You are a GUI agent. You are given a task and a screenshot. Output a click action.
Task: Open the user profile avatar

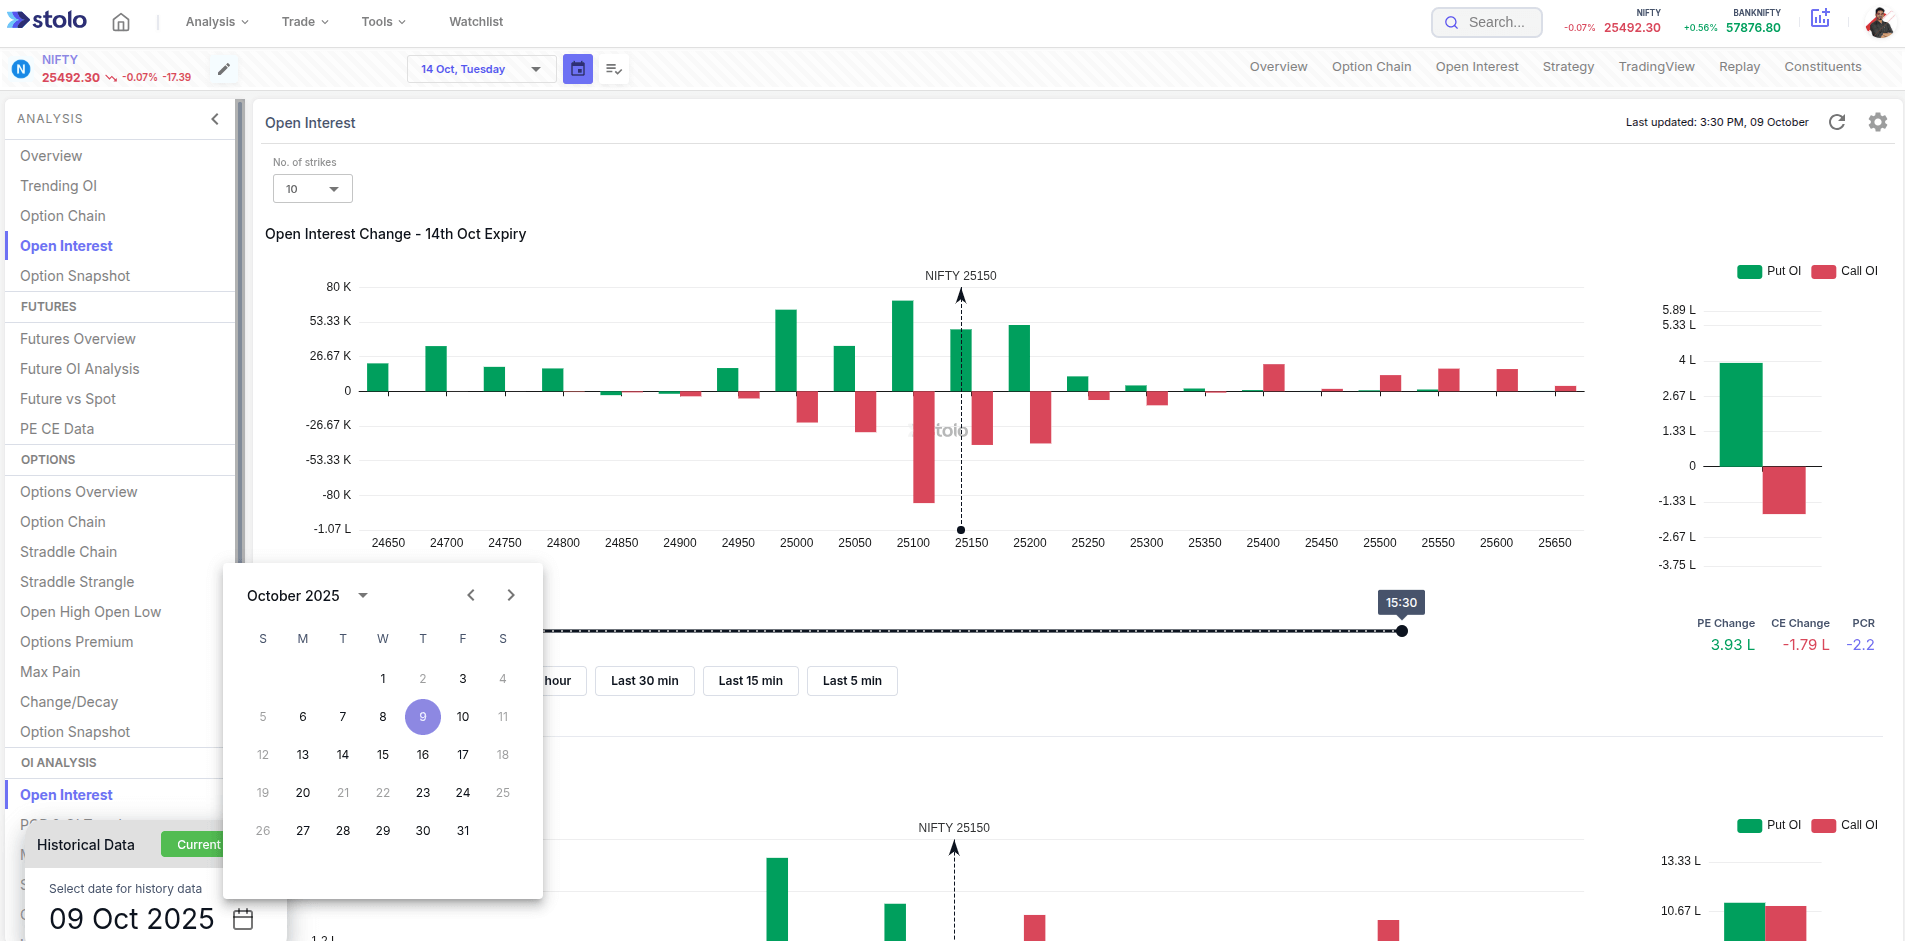1880,21
